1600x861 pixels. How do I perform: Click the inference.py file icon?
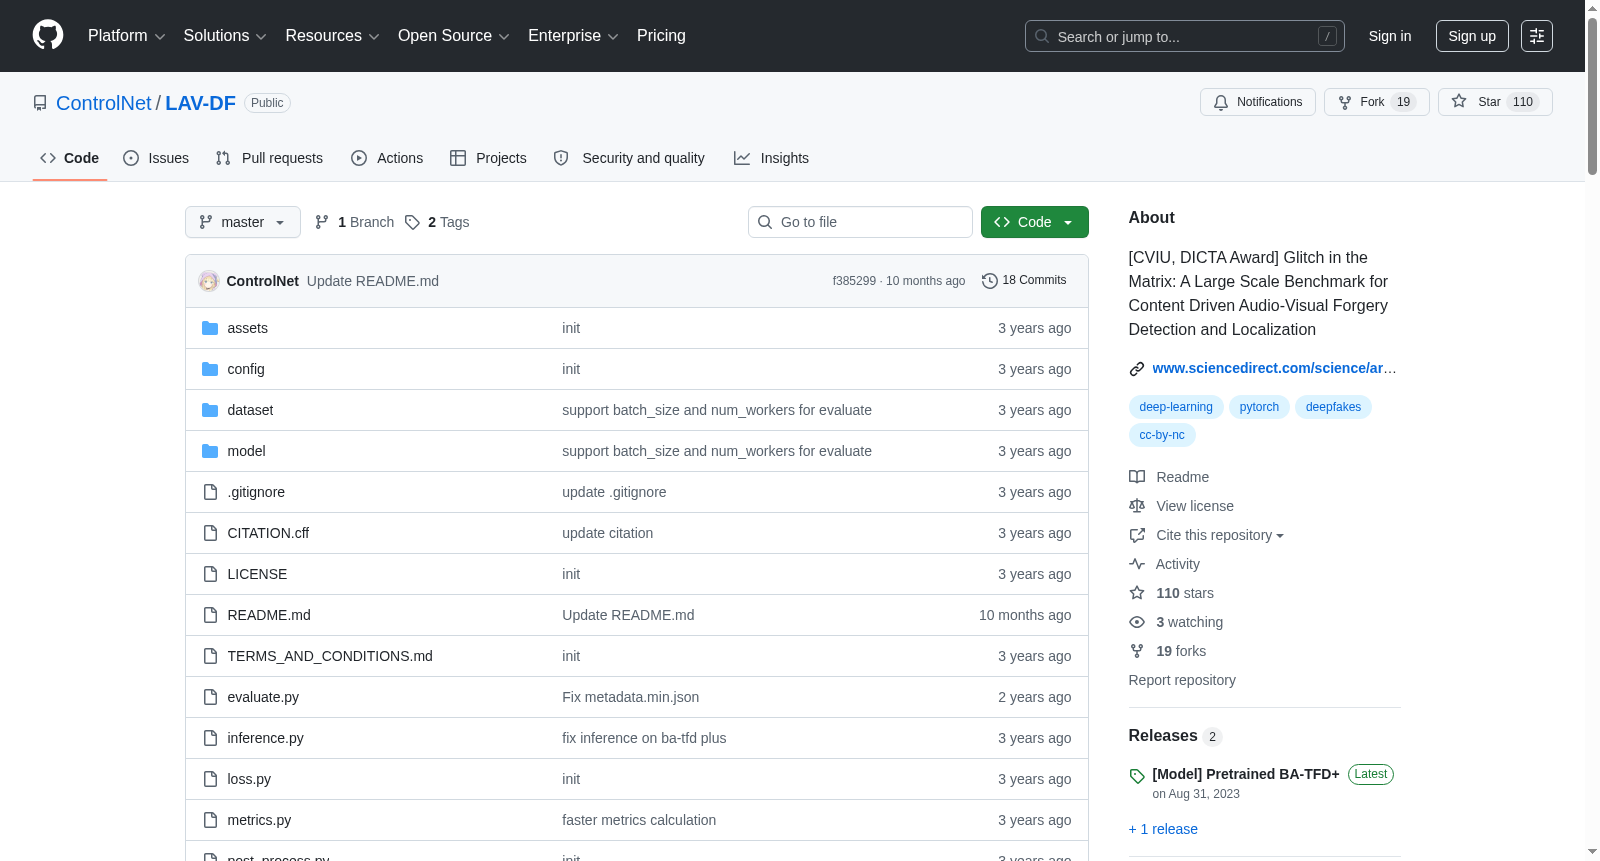tap(210, 738)
